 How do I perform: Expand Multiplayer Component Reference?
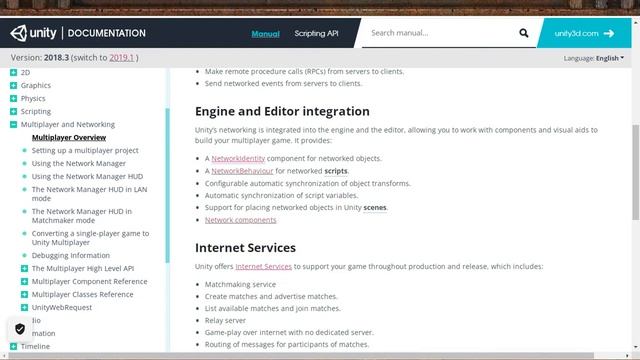pos(24,281)
